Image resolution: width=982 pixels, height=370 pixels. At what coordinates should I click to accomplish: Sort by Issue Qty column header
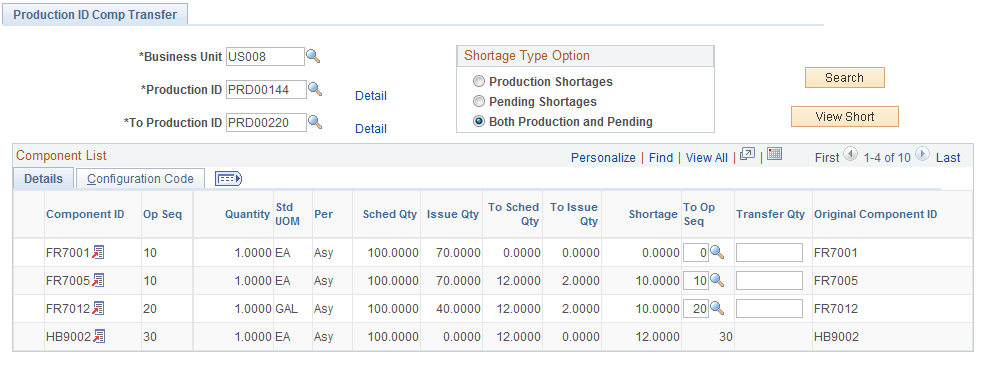coord(453,214)
